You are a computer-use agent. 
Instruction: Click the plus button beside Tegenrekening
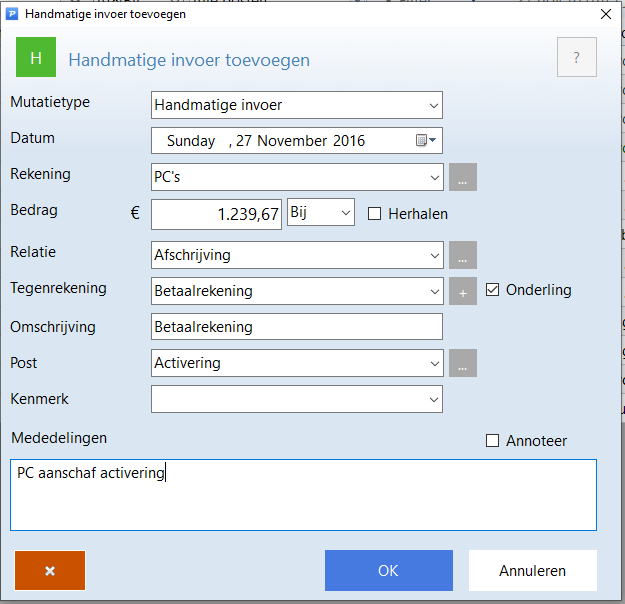coord(463,291)
